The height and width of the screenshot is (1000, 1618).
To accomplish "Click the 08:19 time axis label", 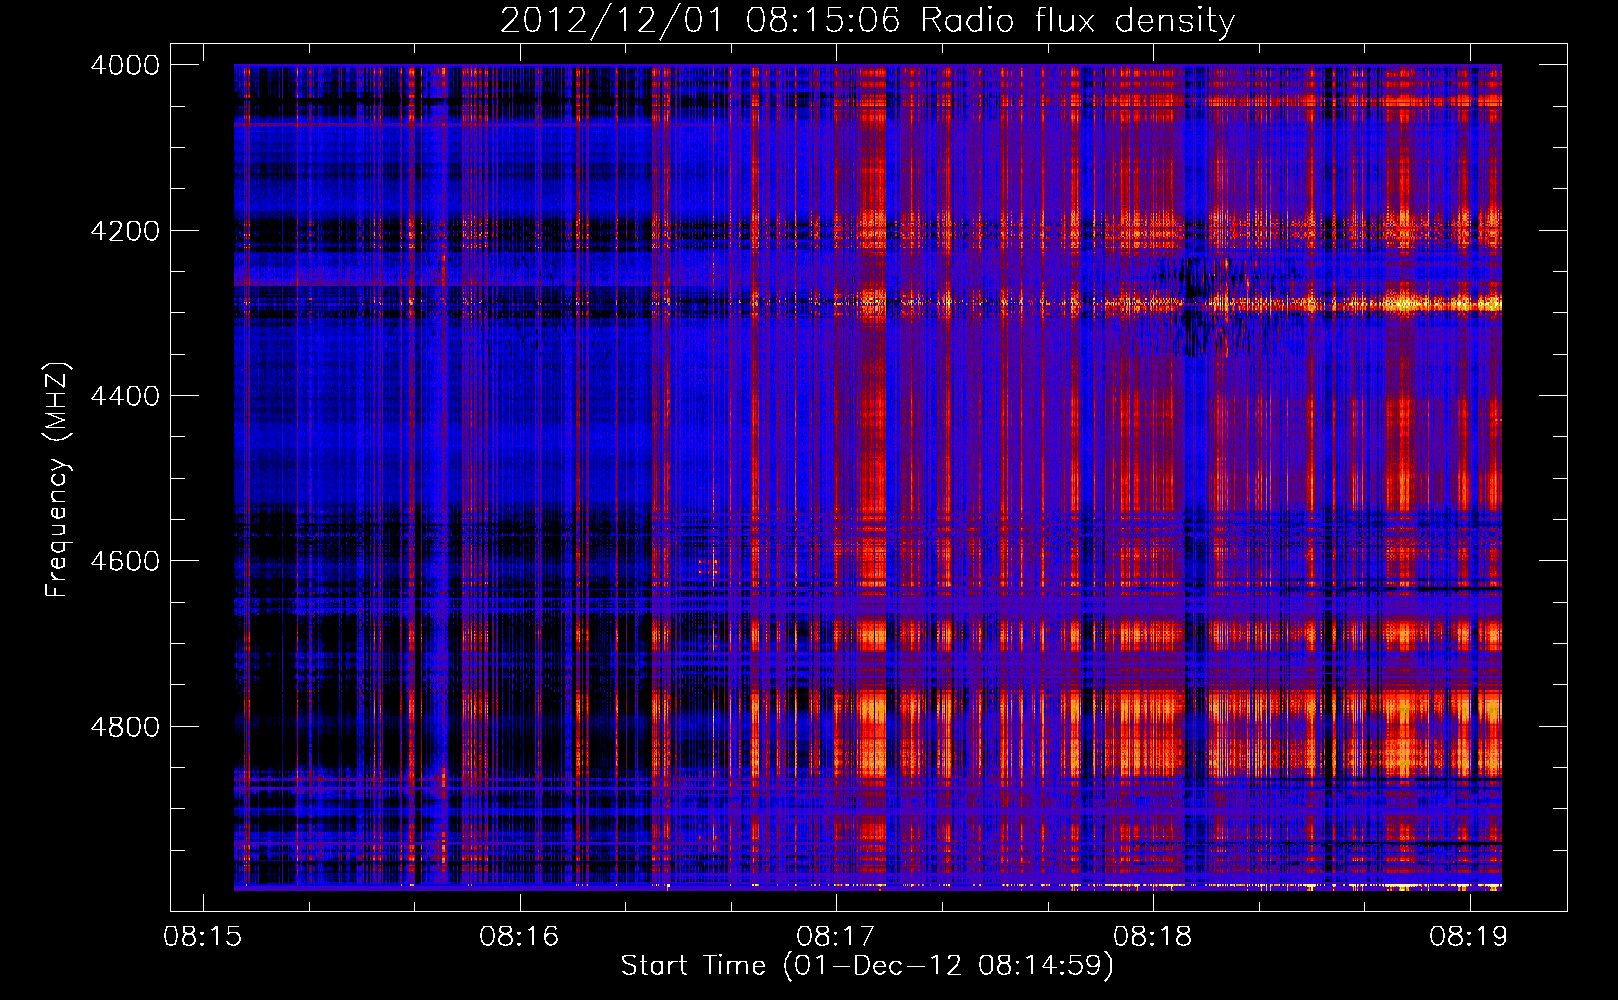I will 1469,936.
